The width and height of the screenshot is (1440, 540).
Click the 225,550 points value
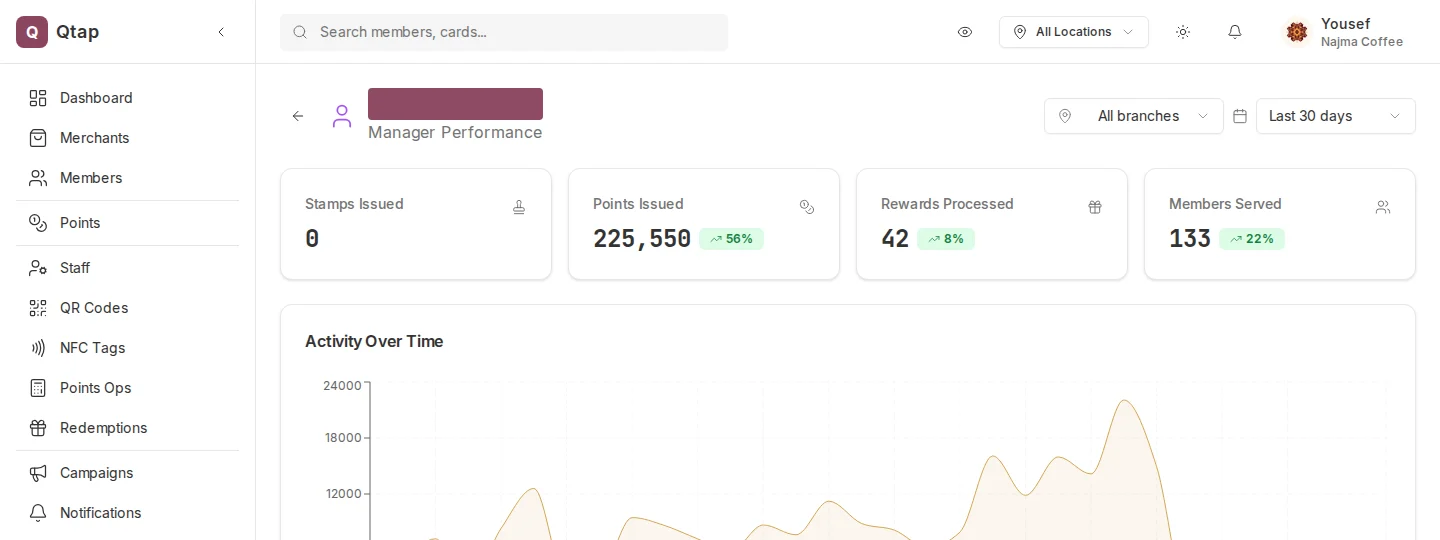[642, 239]
